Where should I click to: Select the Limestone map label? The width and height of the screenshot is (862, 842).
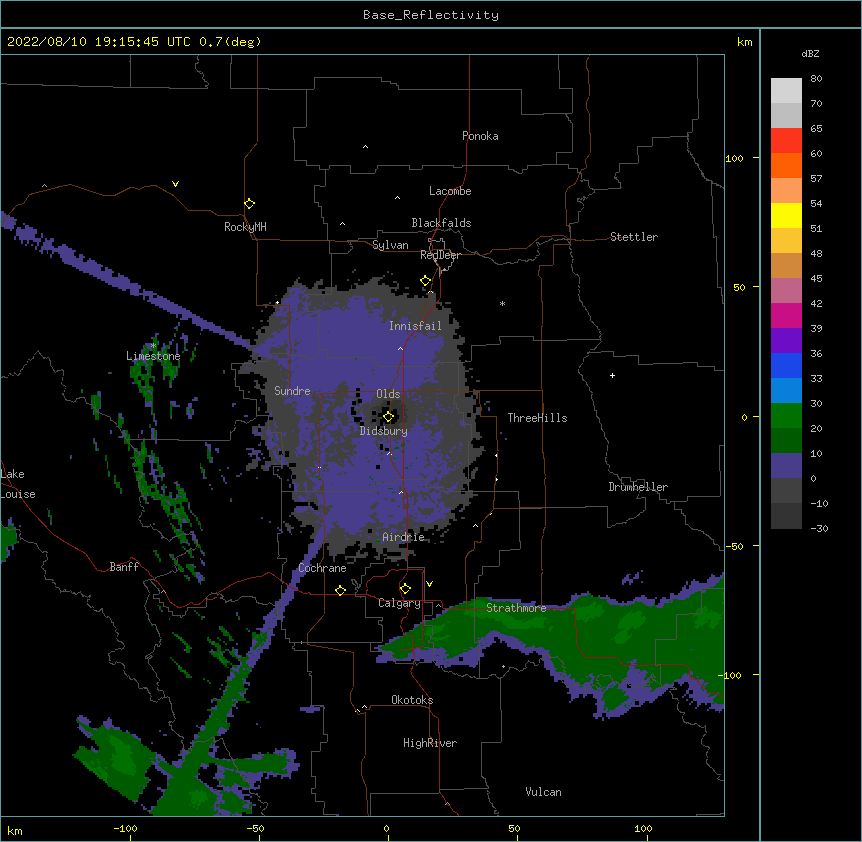(x=153, y=356)
